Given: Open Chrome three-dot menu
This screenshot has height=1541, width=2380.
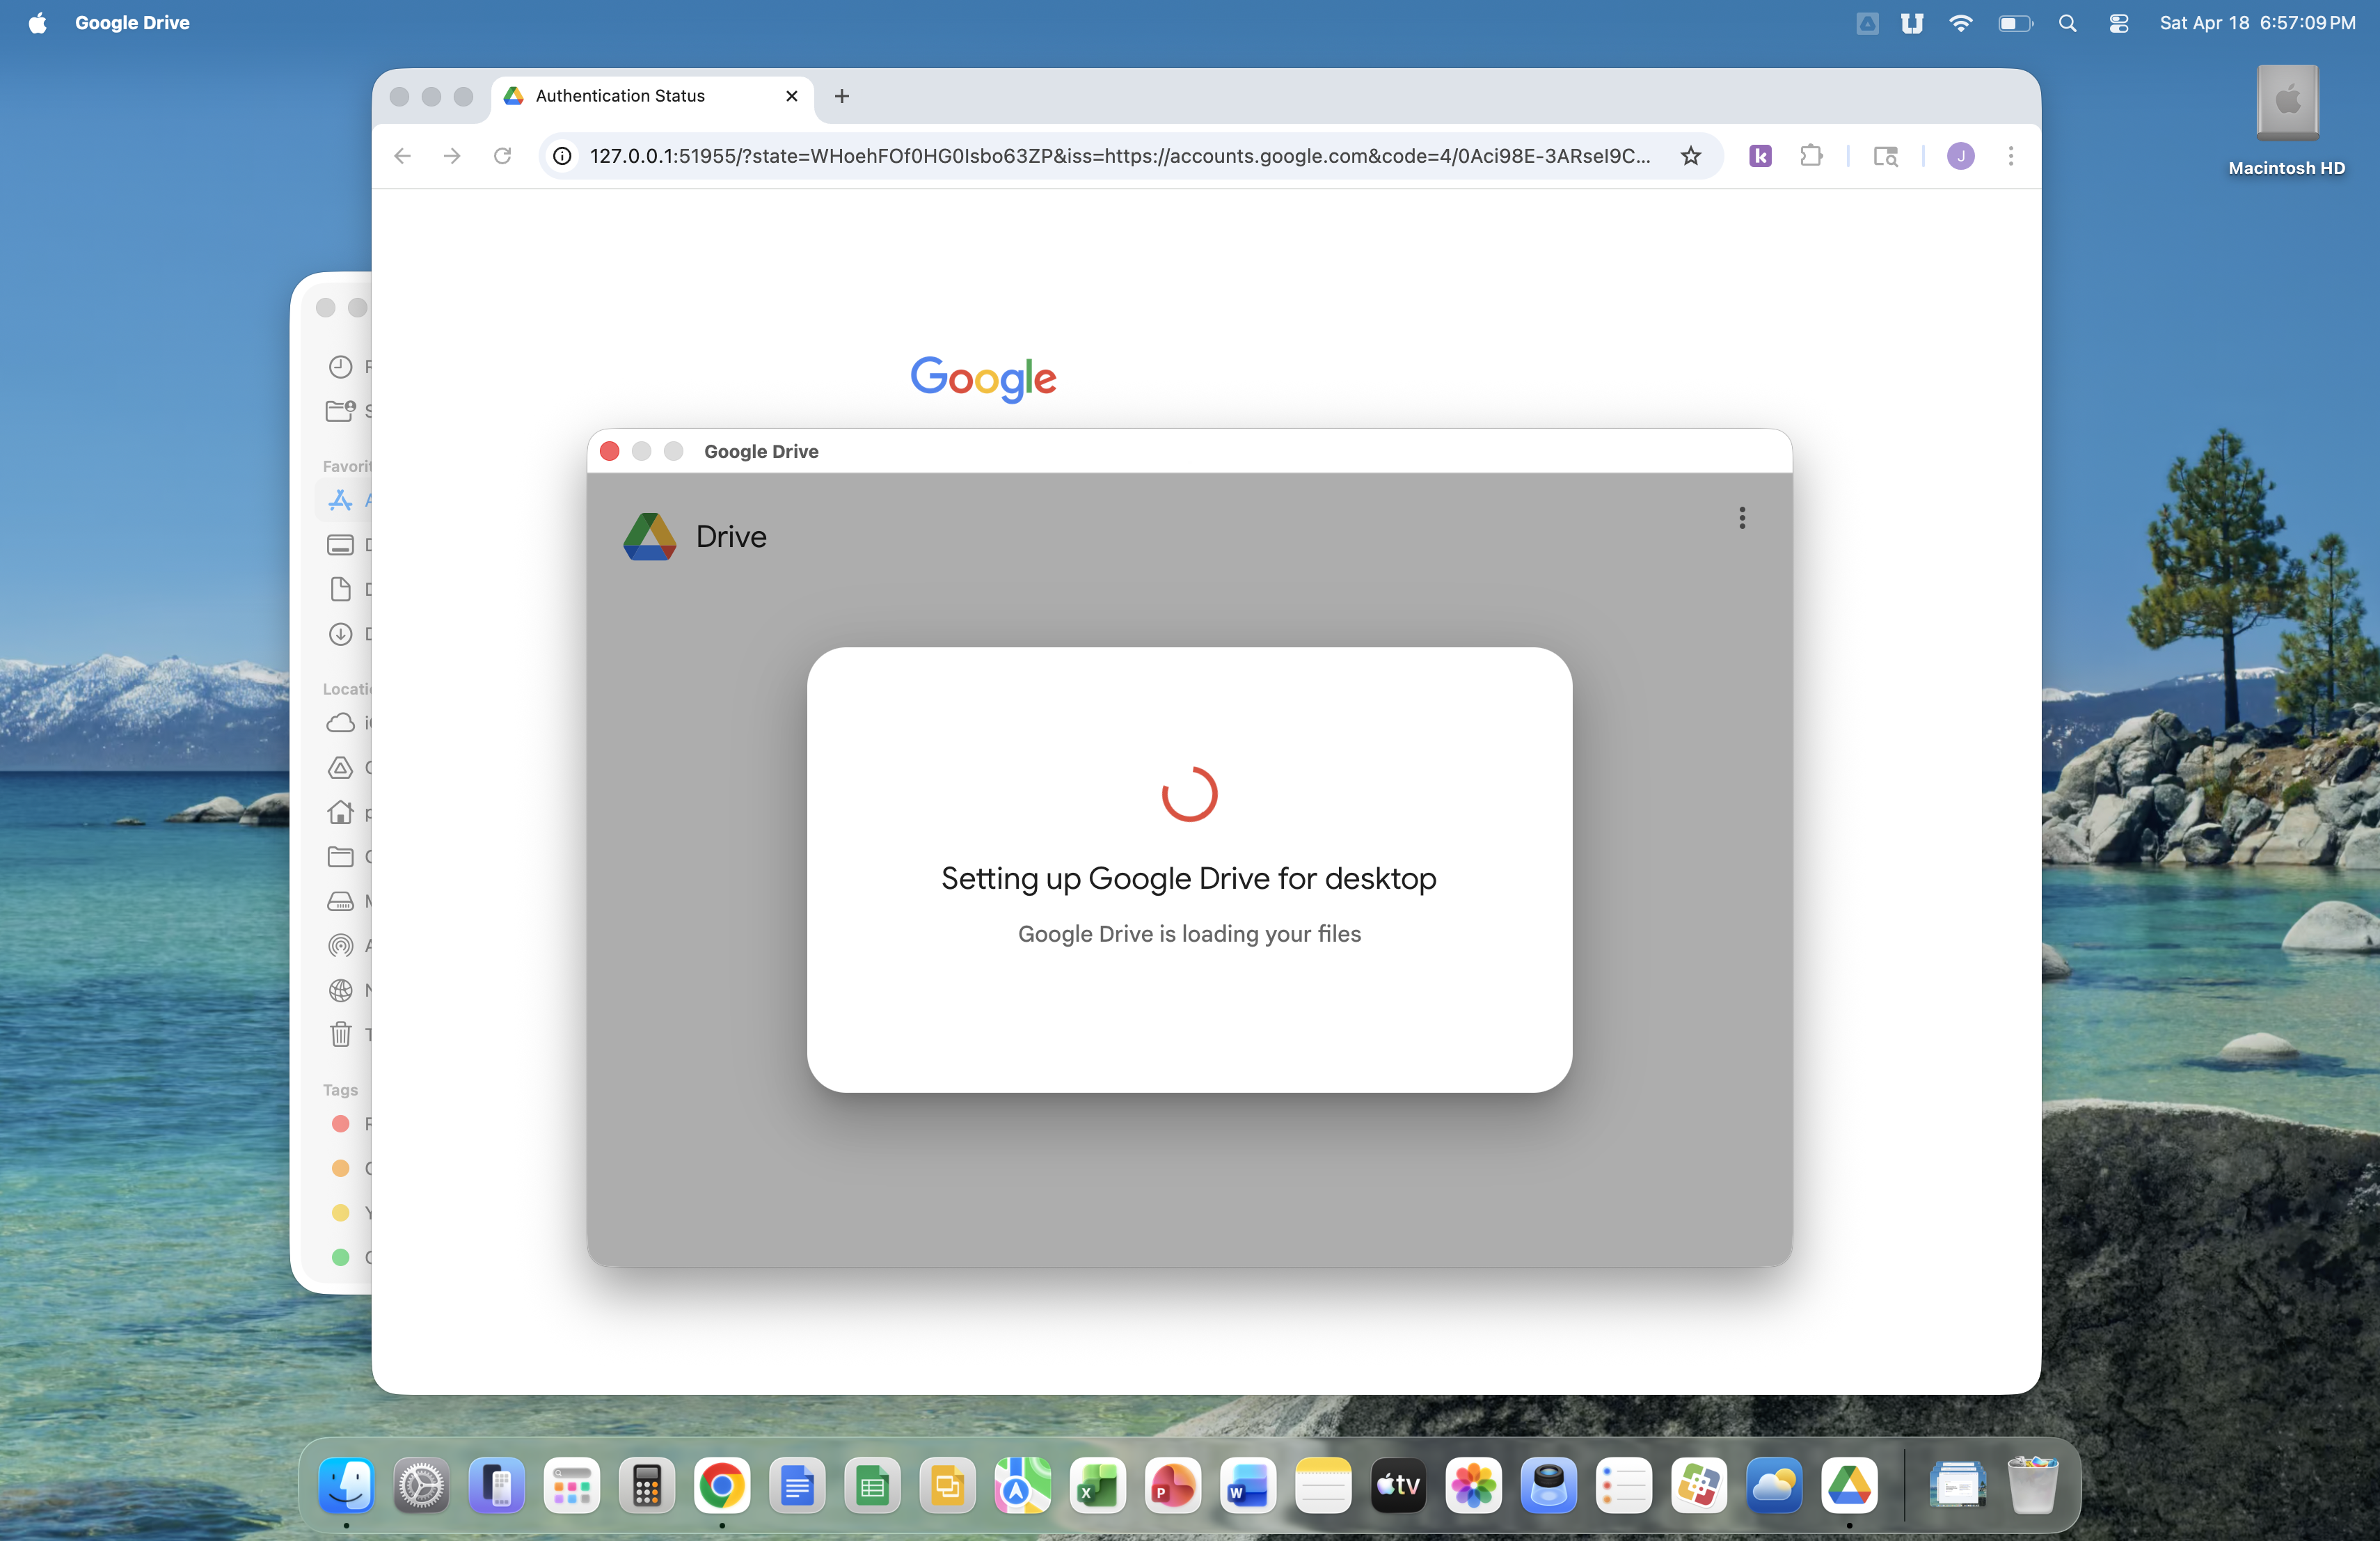Looking at the screenshot, I should pos(2010,156).
